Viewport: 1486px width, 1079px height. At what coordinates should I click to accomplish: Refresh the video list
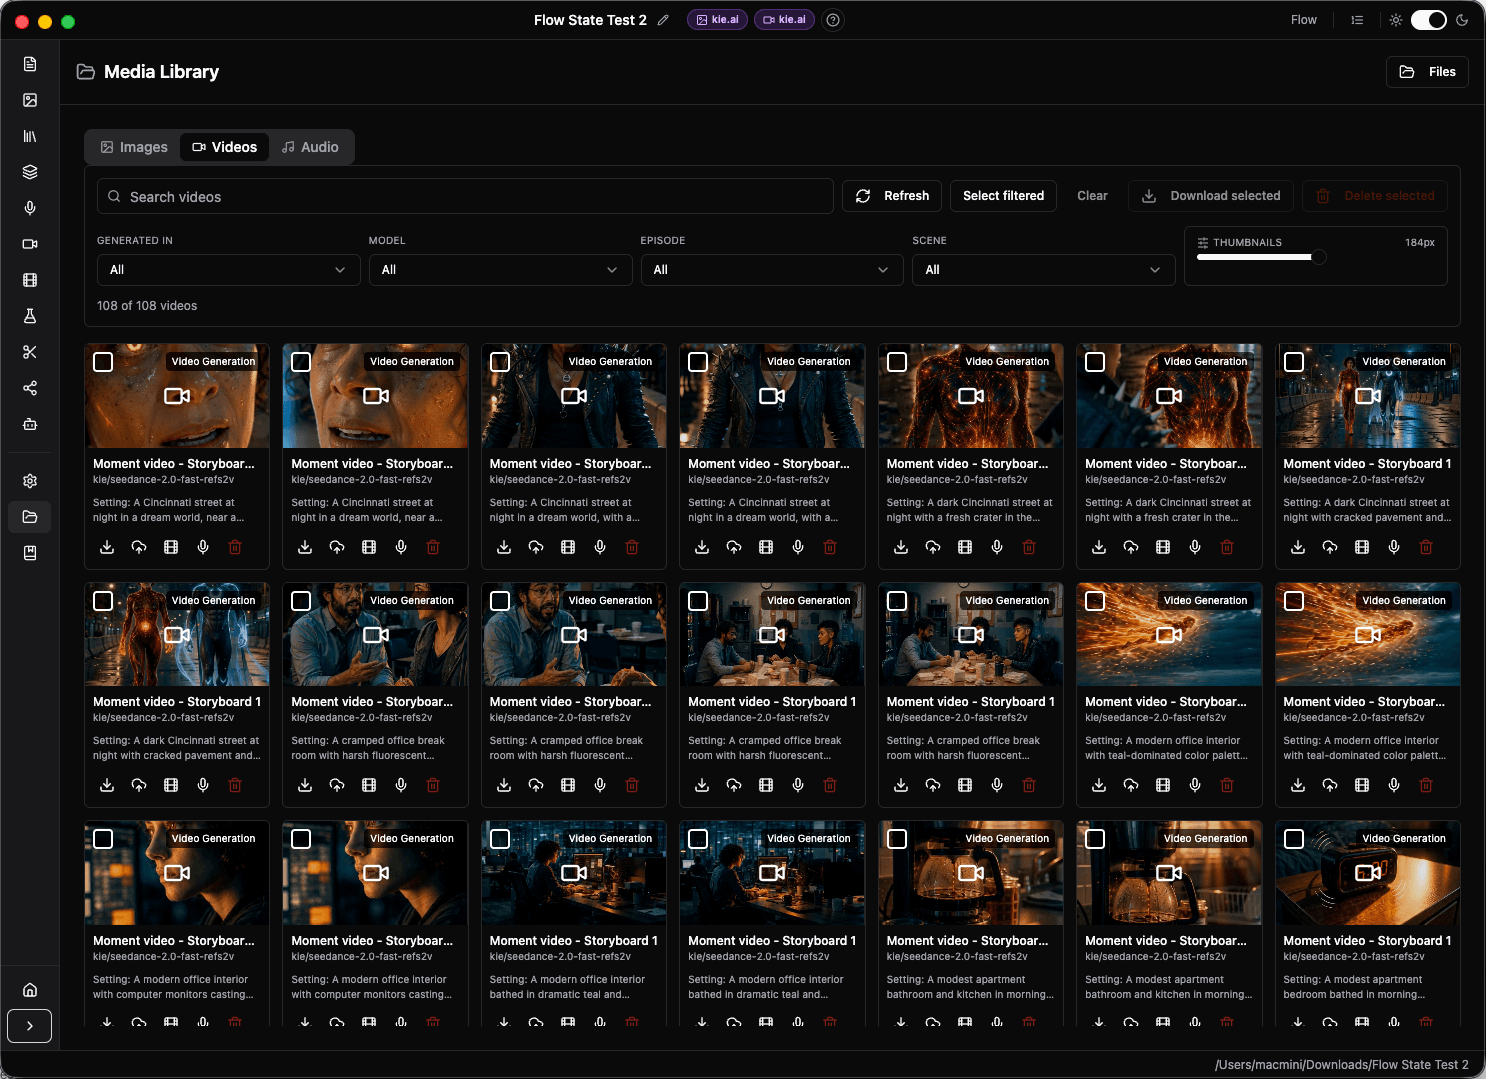tap(893, 196)
